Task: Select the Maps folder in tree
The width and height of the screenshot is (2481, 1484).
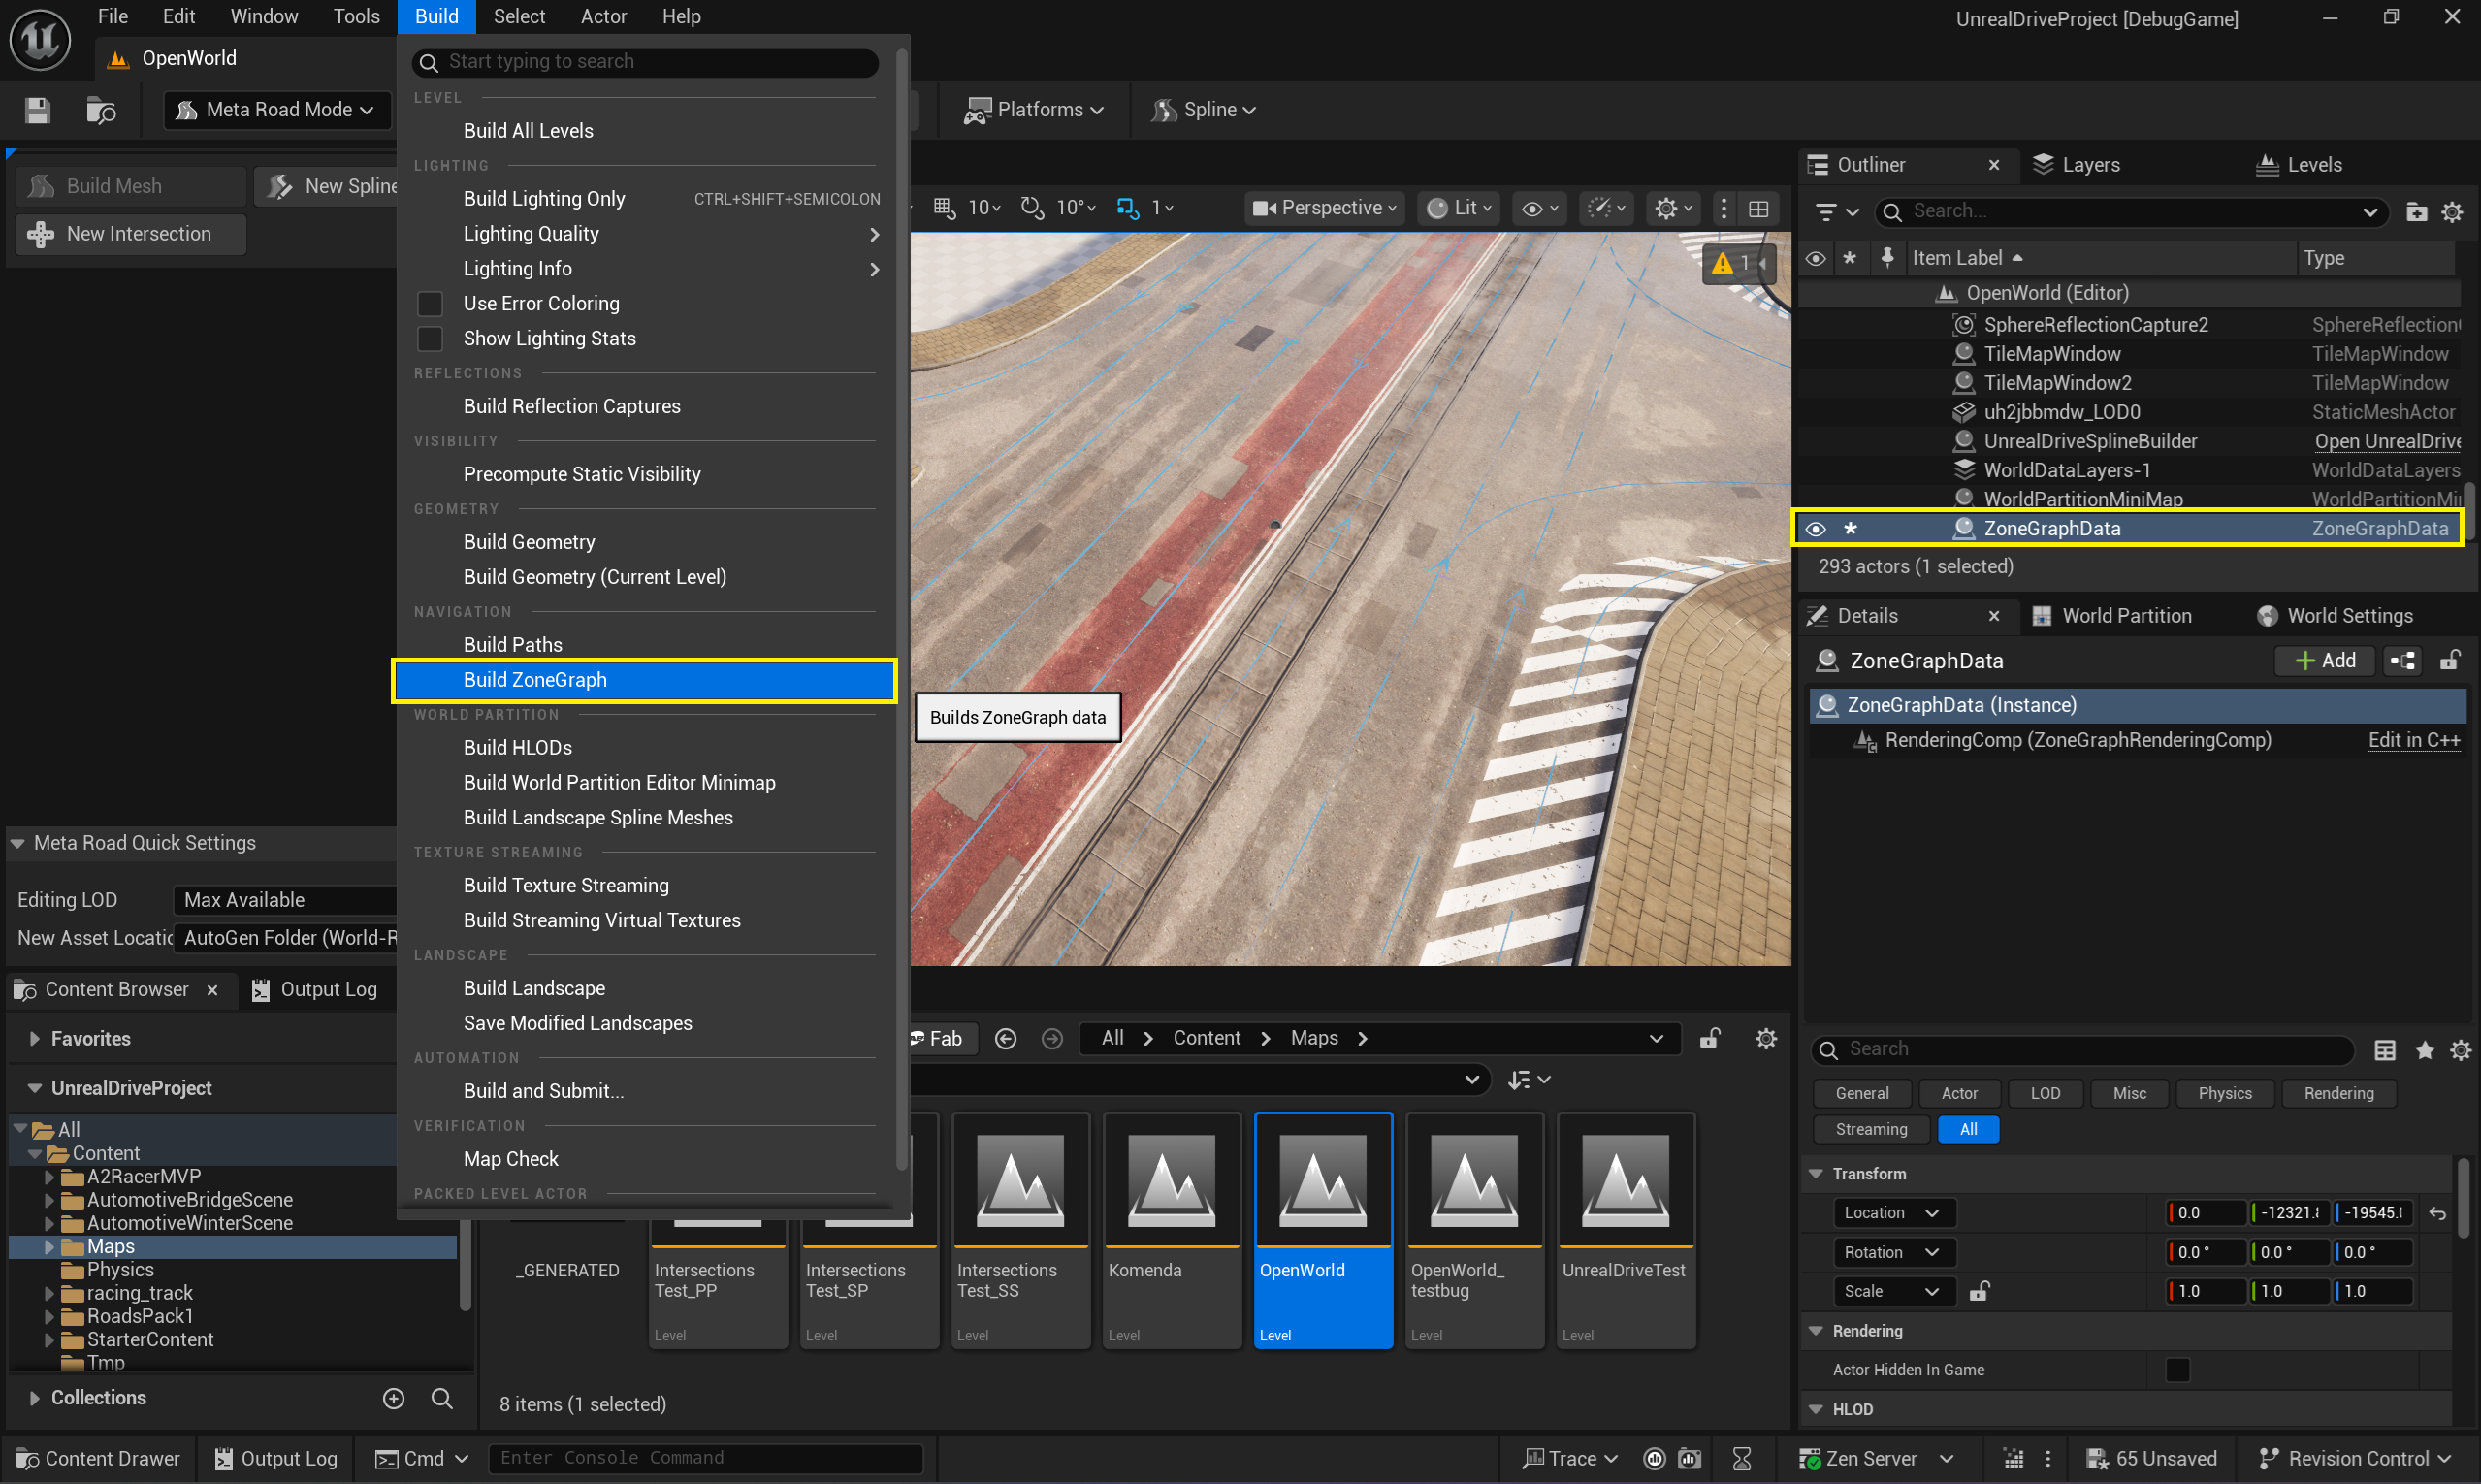Action: coord(233,1247)
